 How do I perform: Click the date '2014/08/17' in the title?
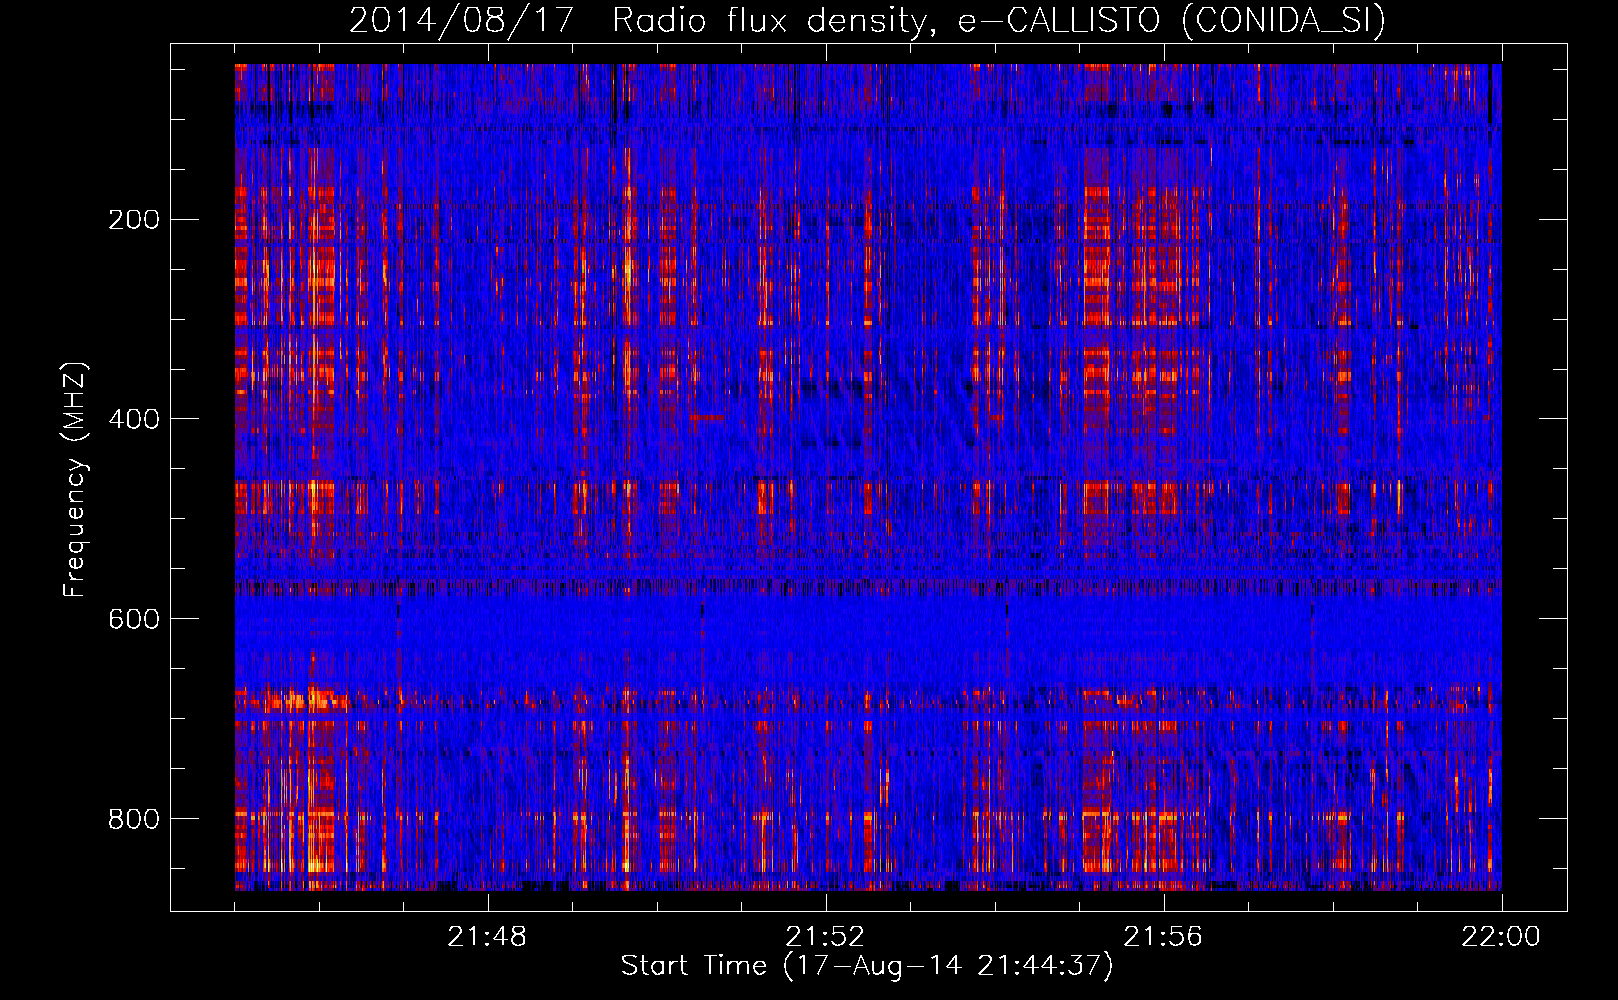462,21
